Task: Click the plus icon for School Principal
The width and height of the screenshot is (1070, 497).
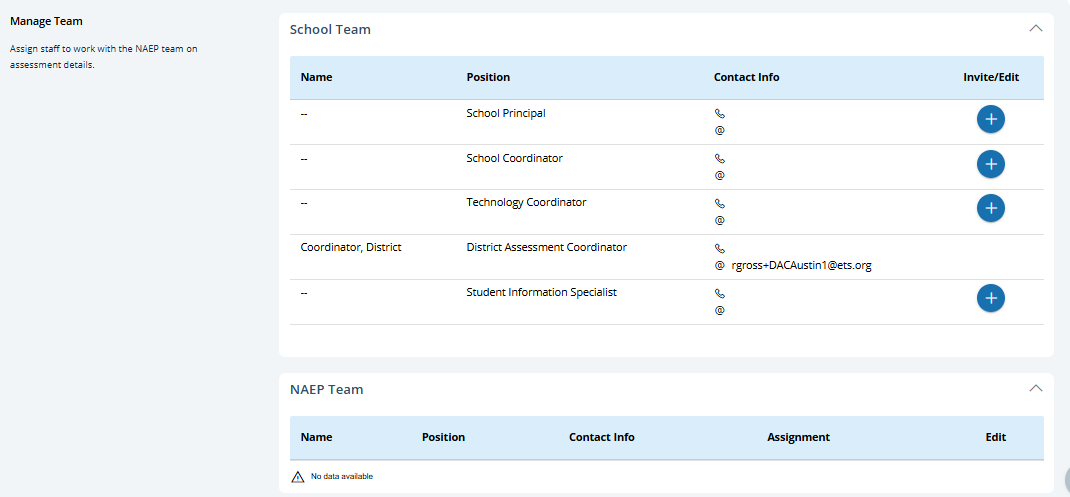Action: click(x=990, y=119)
